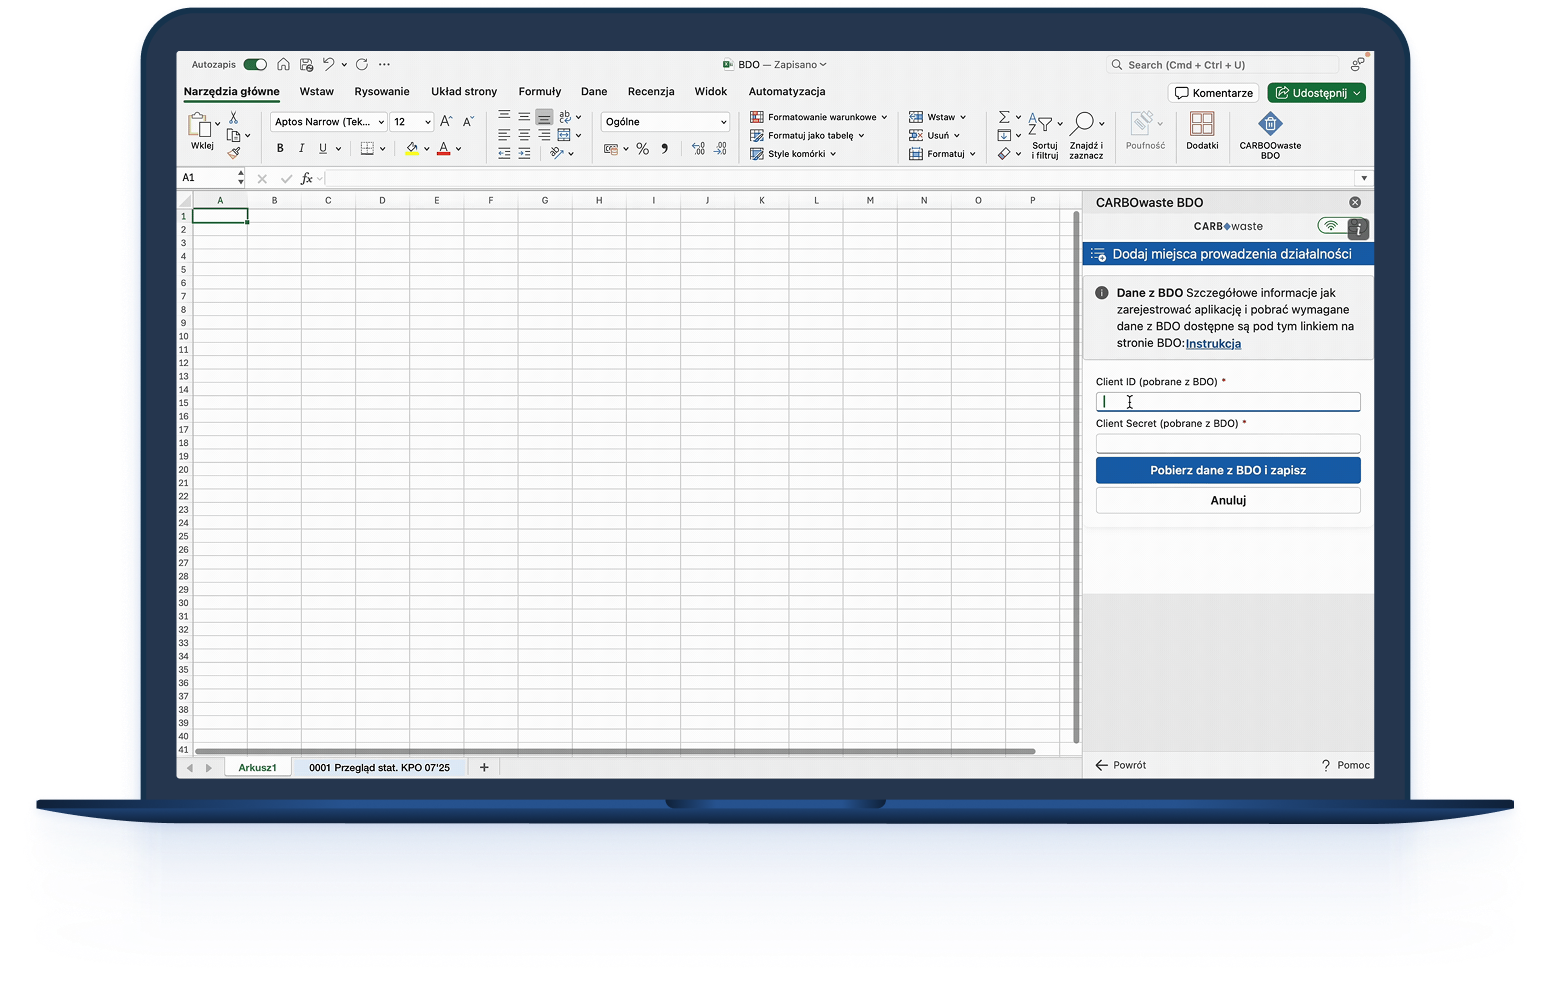1549x985 pixels.
Task: Click the Wrap Text icon
Action: tap(565, 117)
